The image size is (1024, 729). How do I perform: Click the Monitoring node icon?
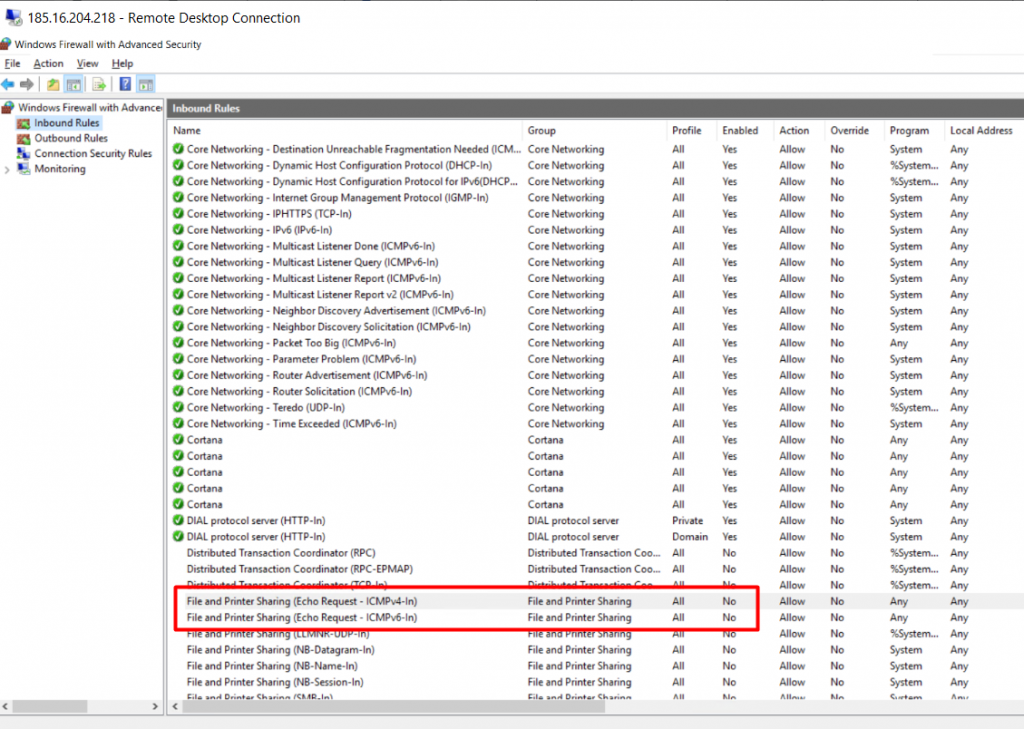pos(25,168)
